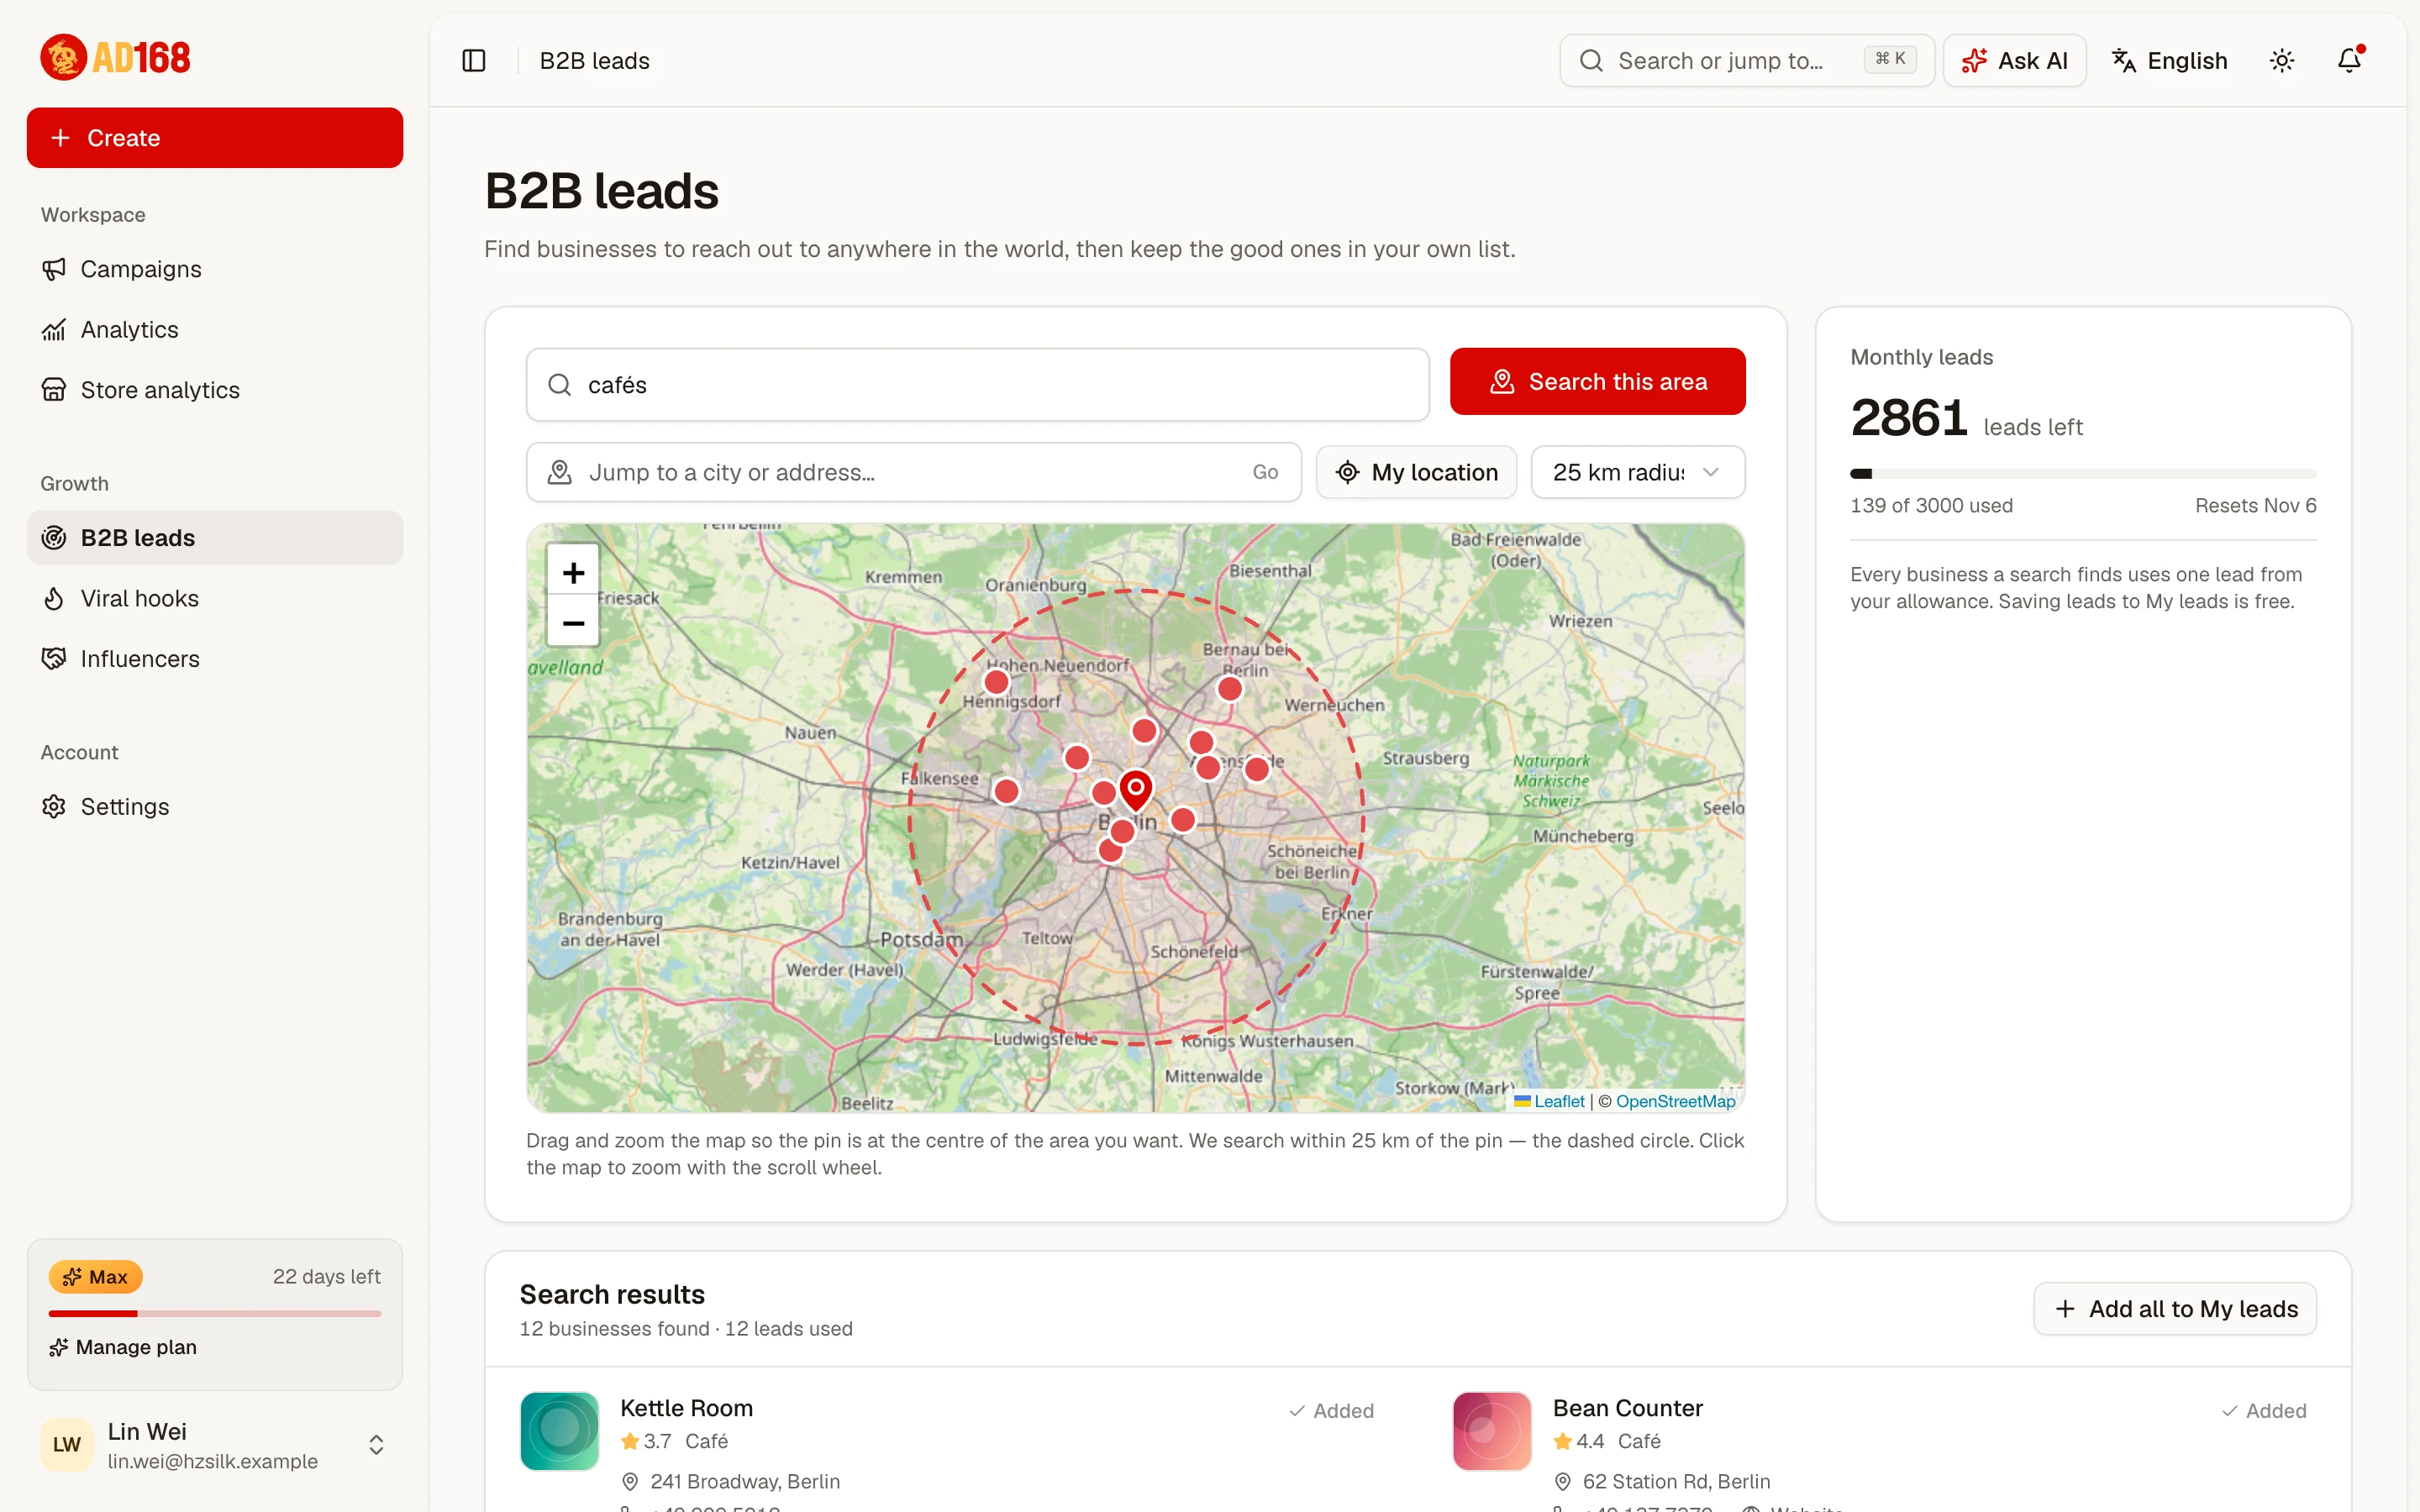Click the AD168 logo
This screenshot has width=2420, height=1512.
tap(115, 57)
